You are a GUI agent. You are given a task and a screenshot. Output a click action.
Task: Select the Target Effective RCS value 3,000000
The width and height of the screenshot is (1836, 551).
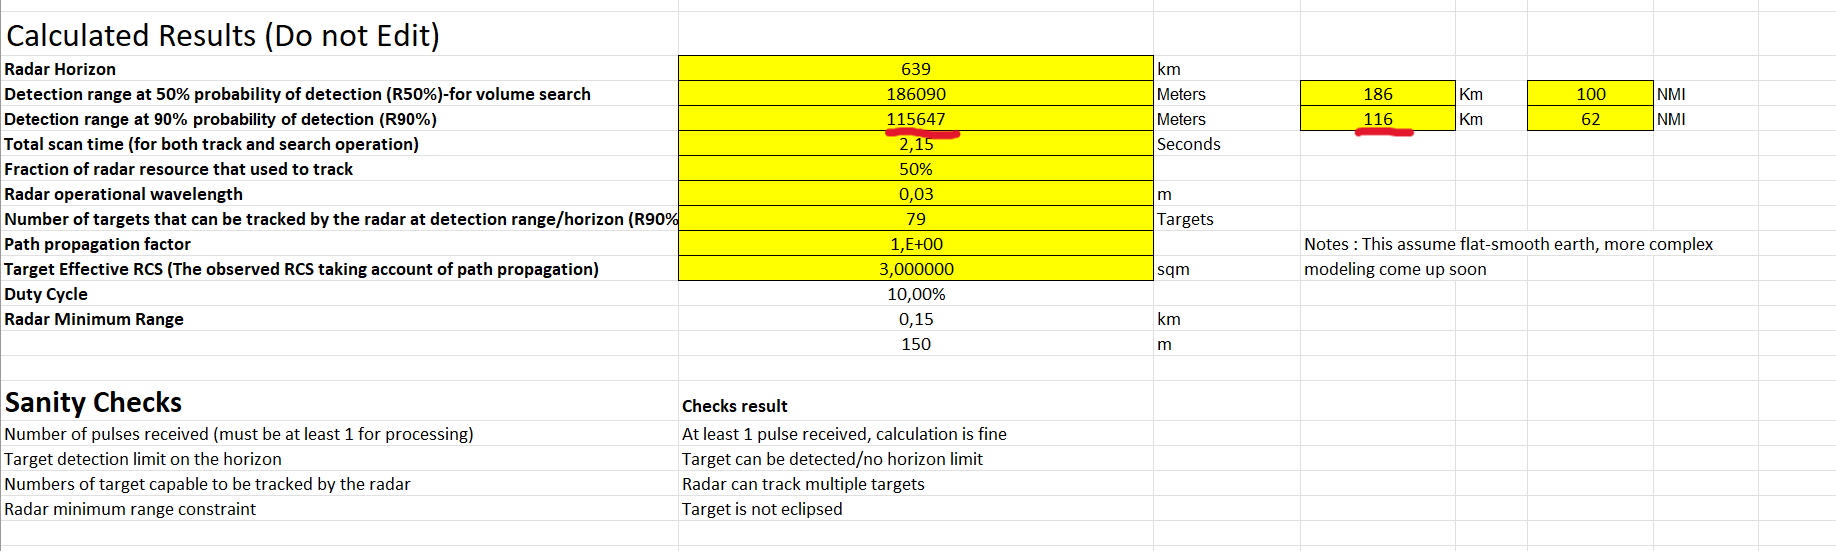[915, 269]
